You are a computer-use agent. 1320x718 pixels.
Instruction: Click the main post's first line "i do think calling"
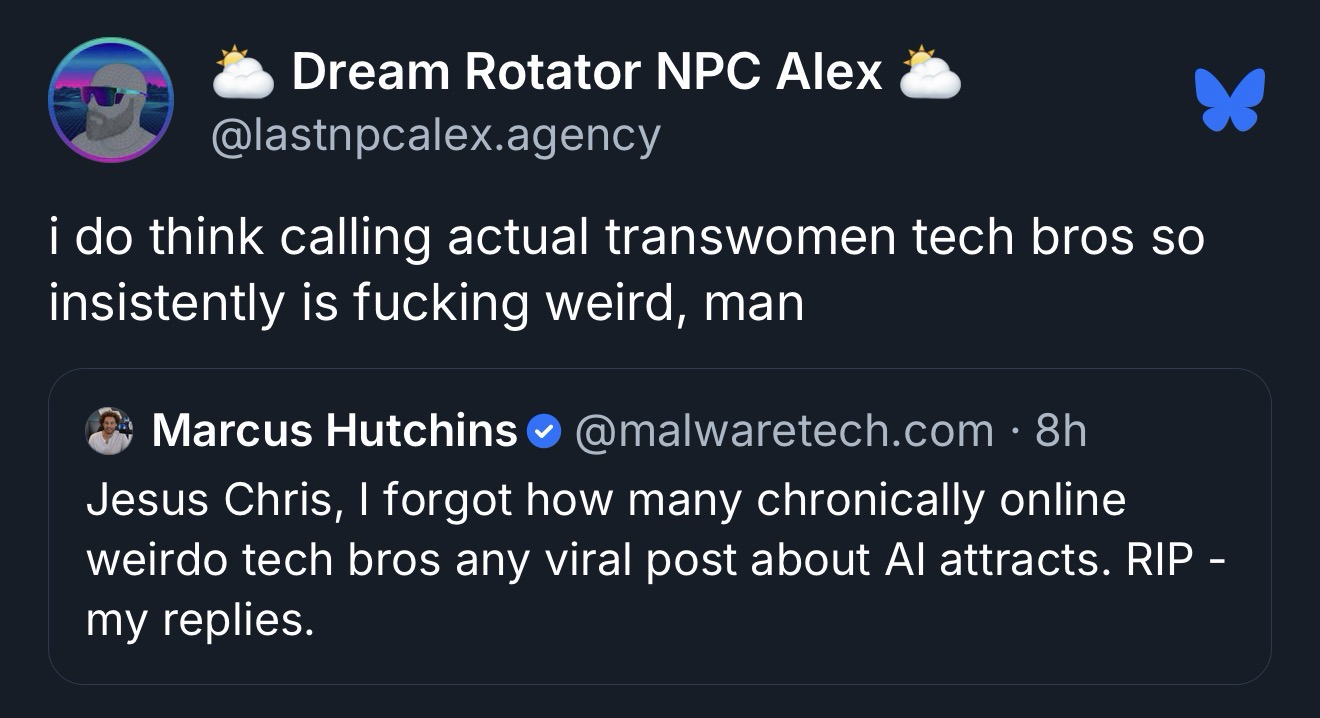240,238
